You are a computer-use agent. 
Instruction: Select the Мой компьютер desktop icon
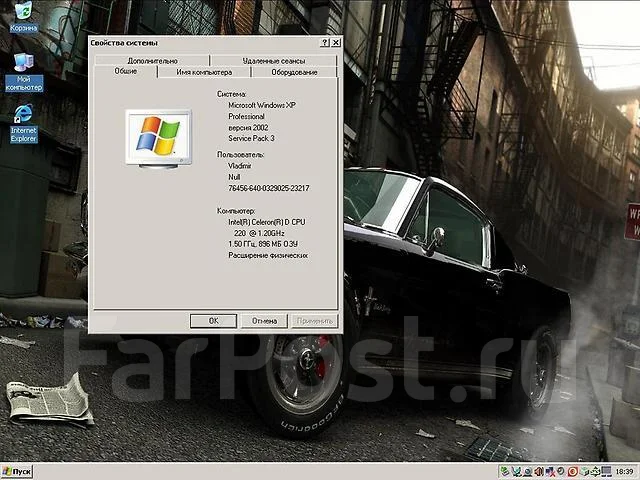24,72
